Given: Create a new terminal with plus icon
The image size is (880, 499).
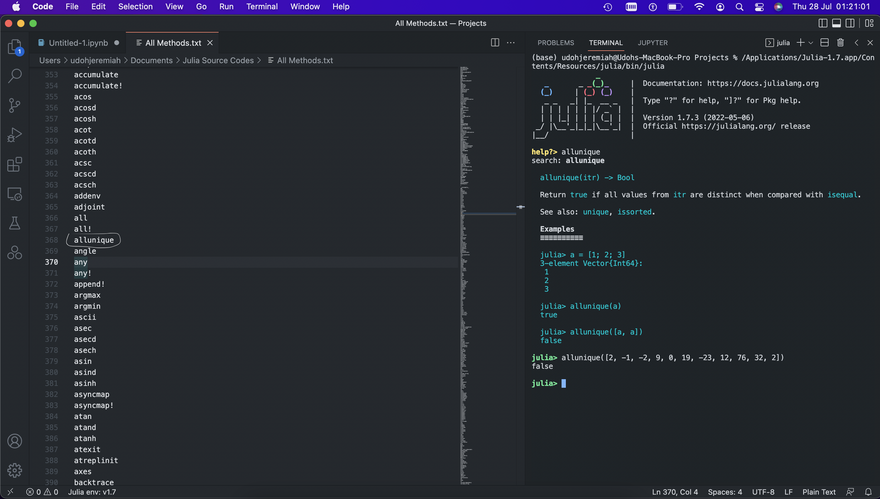Looking at the screenshot, I should (x=800, y=43).
